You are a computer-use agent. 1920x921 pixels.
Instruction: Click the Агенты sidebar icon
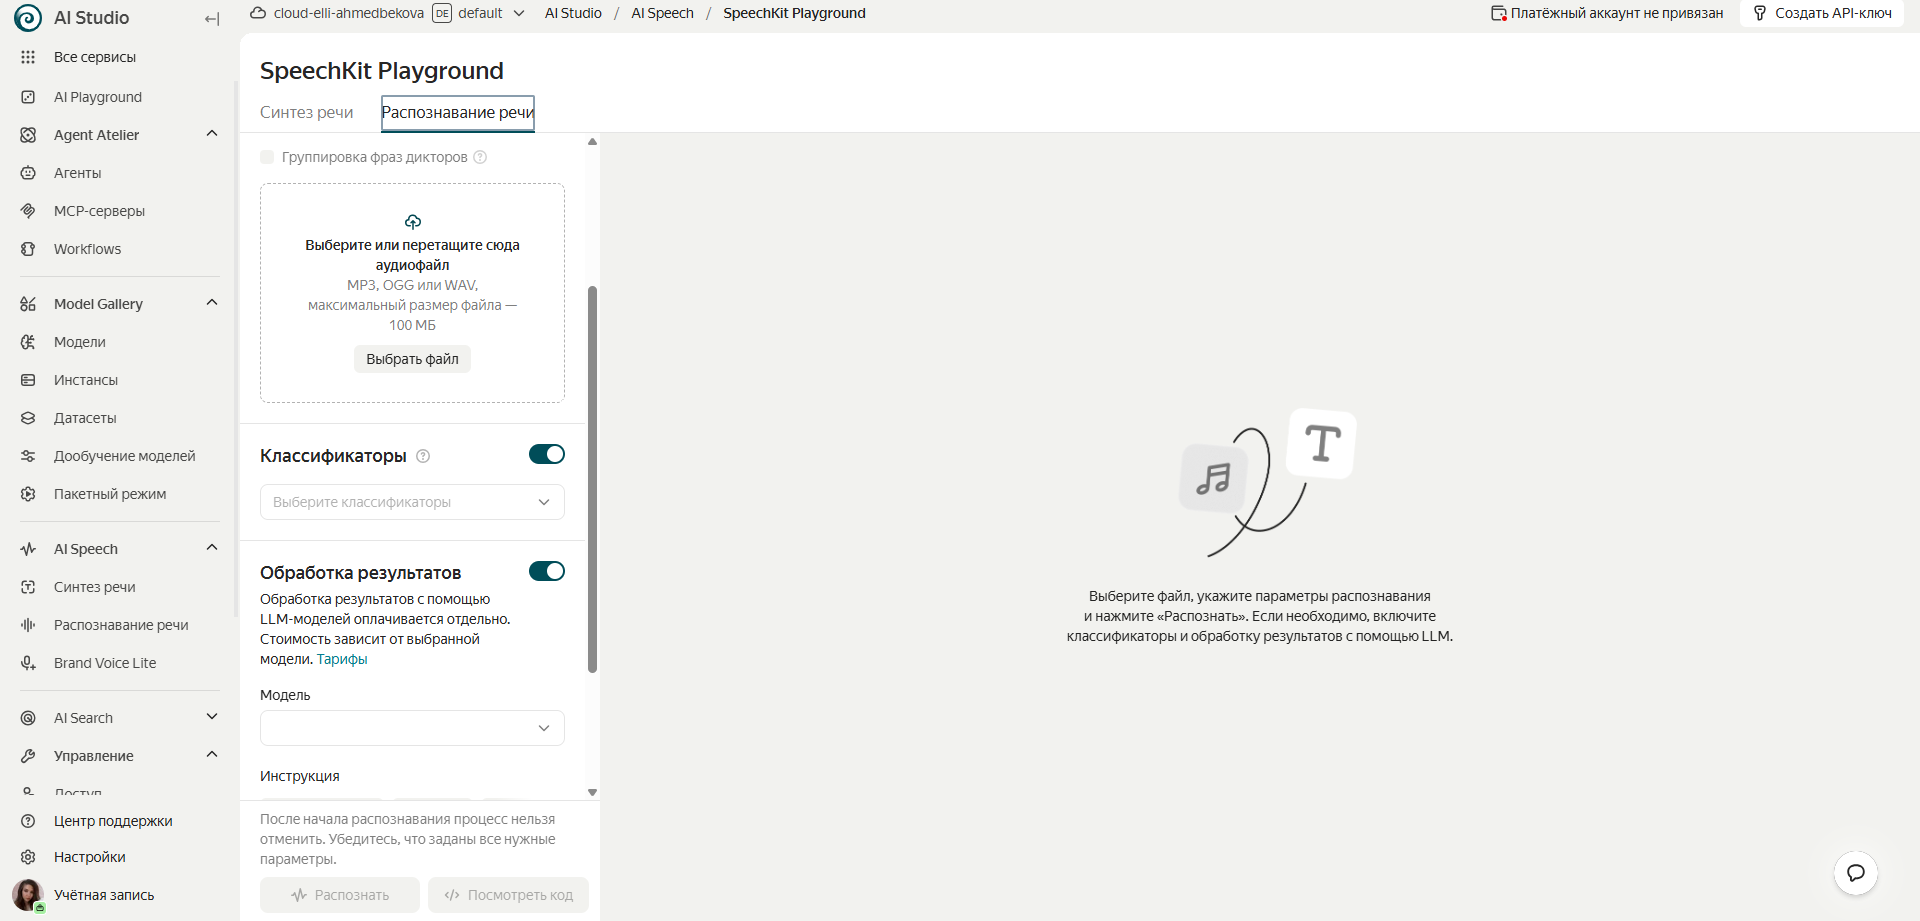28,173
